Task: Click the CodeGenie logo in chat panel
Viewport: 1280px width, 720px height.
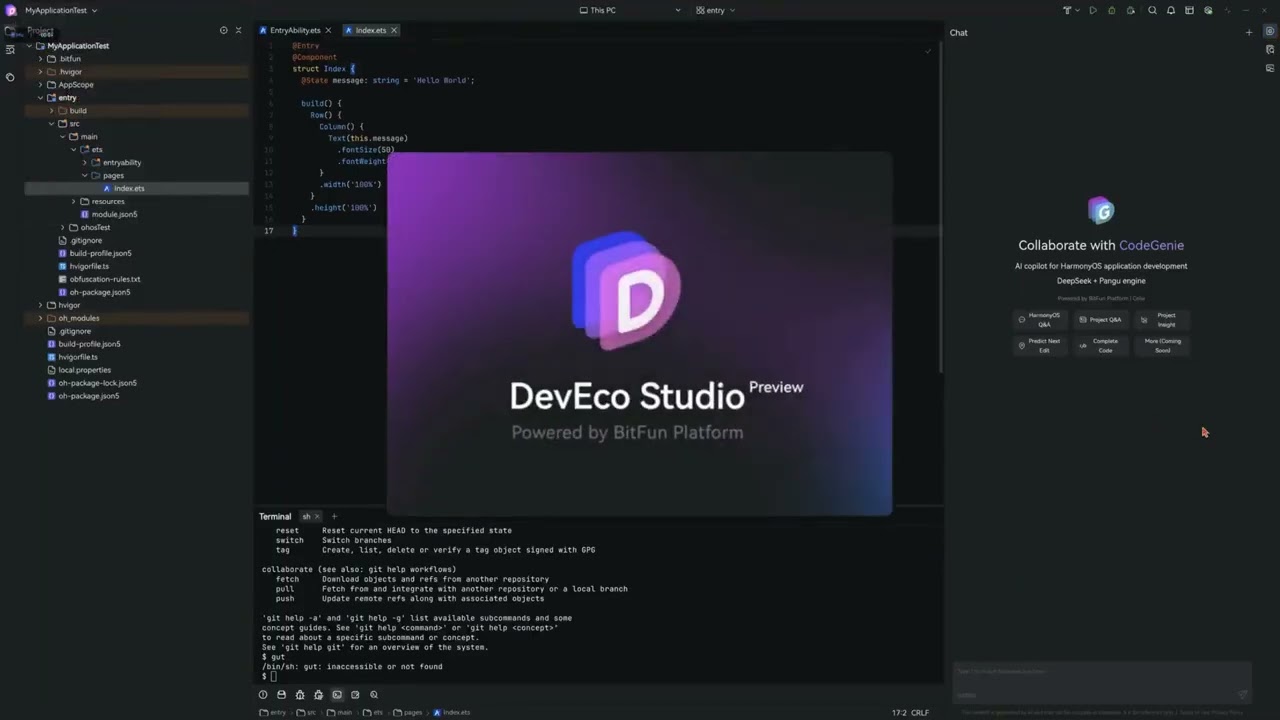Action: point(1101,210)
